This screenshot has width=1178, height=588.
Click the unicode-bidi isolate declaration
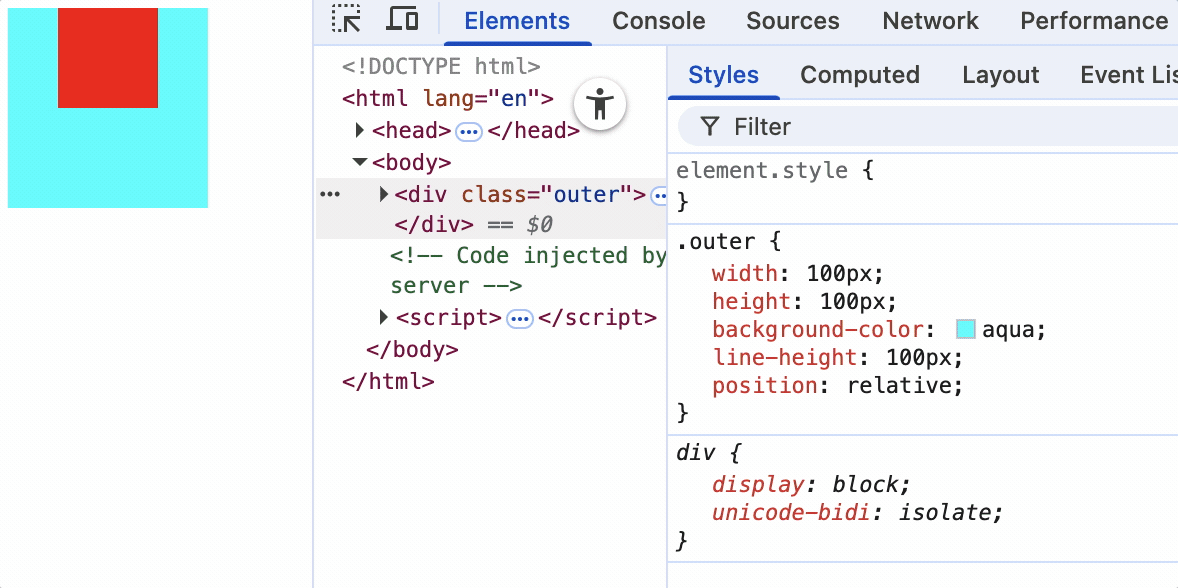(858, 513)
